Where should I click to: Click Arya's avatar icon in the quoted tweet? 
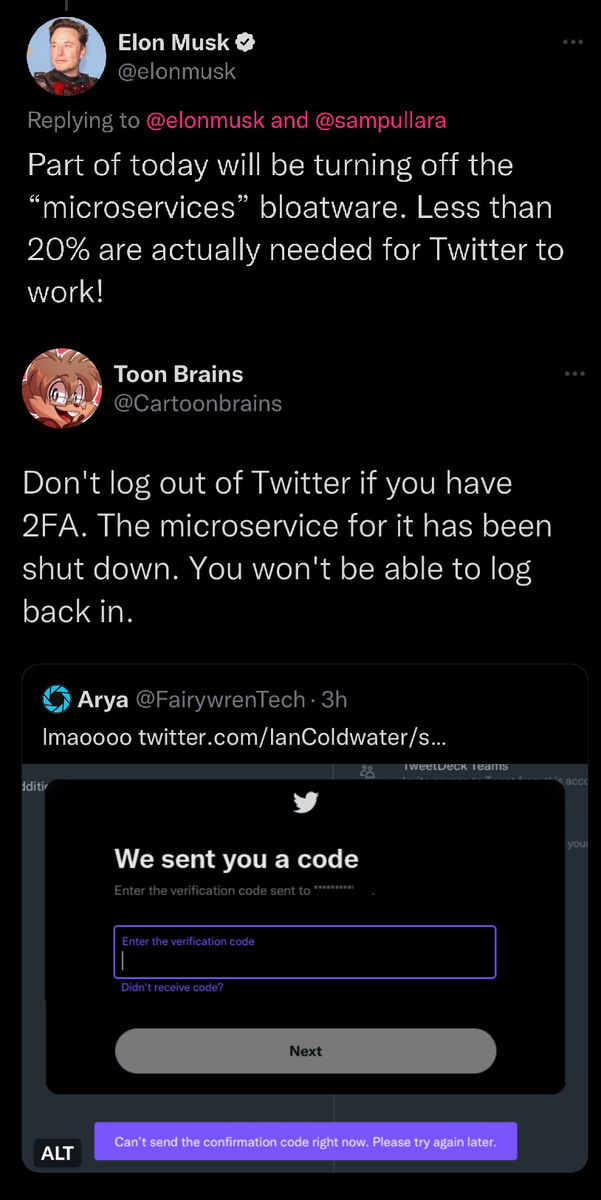56,700
